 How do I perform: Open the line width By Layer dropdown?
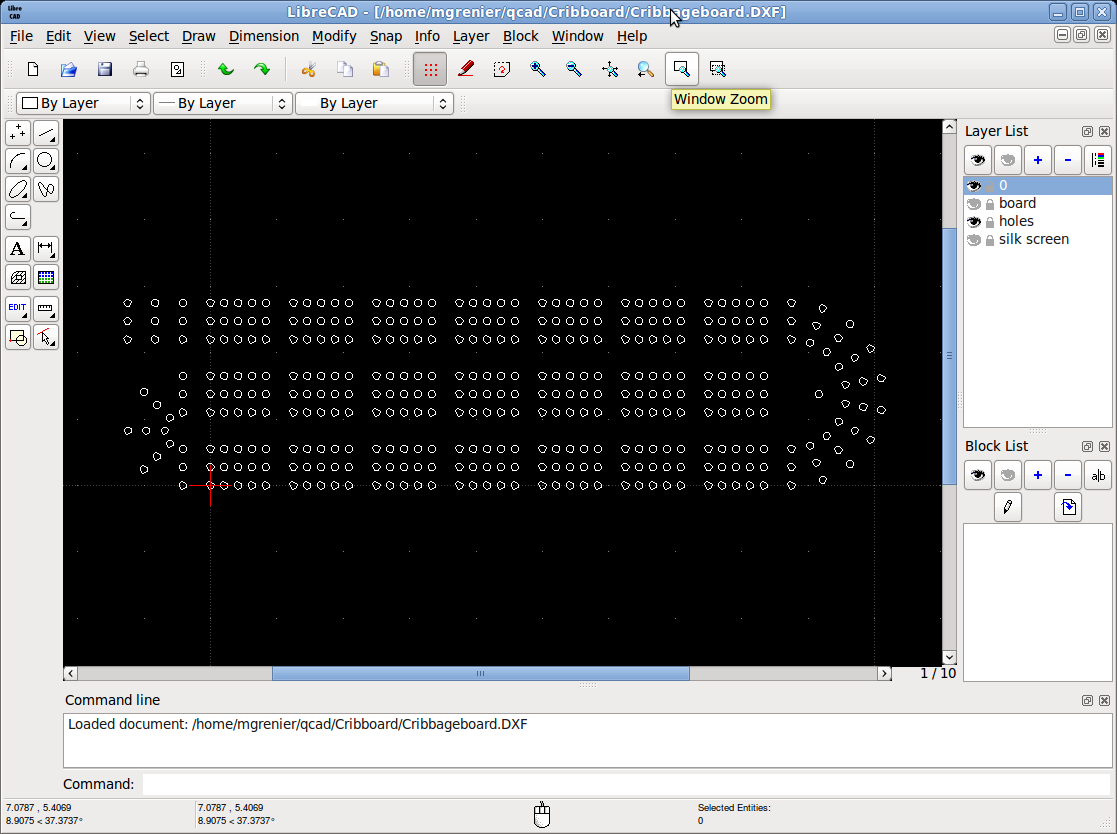pyautogui.click(x=374, y=103)
